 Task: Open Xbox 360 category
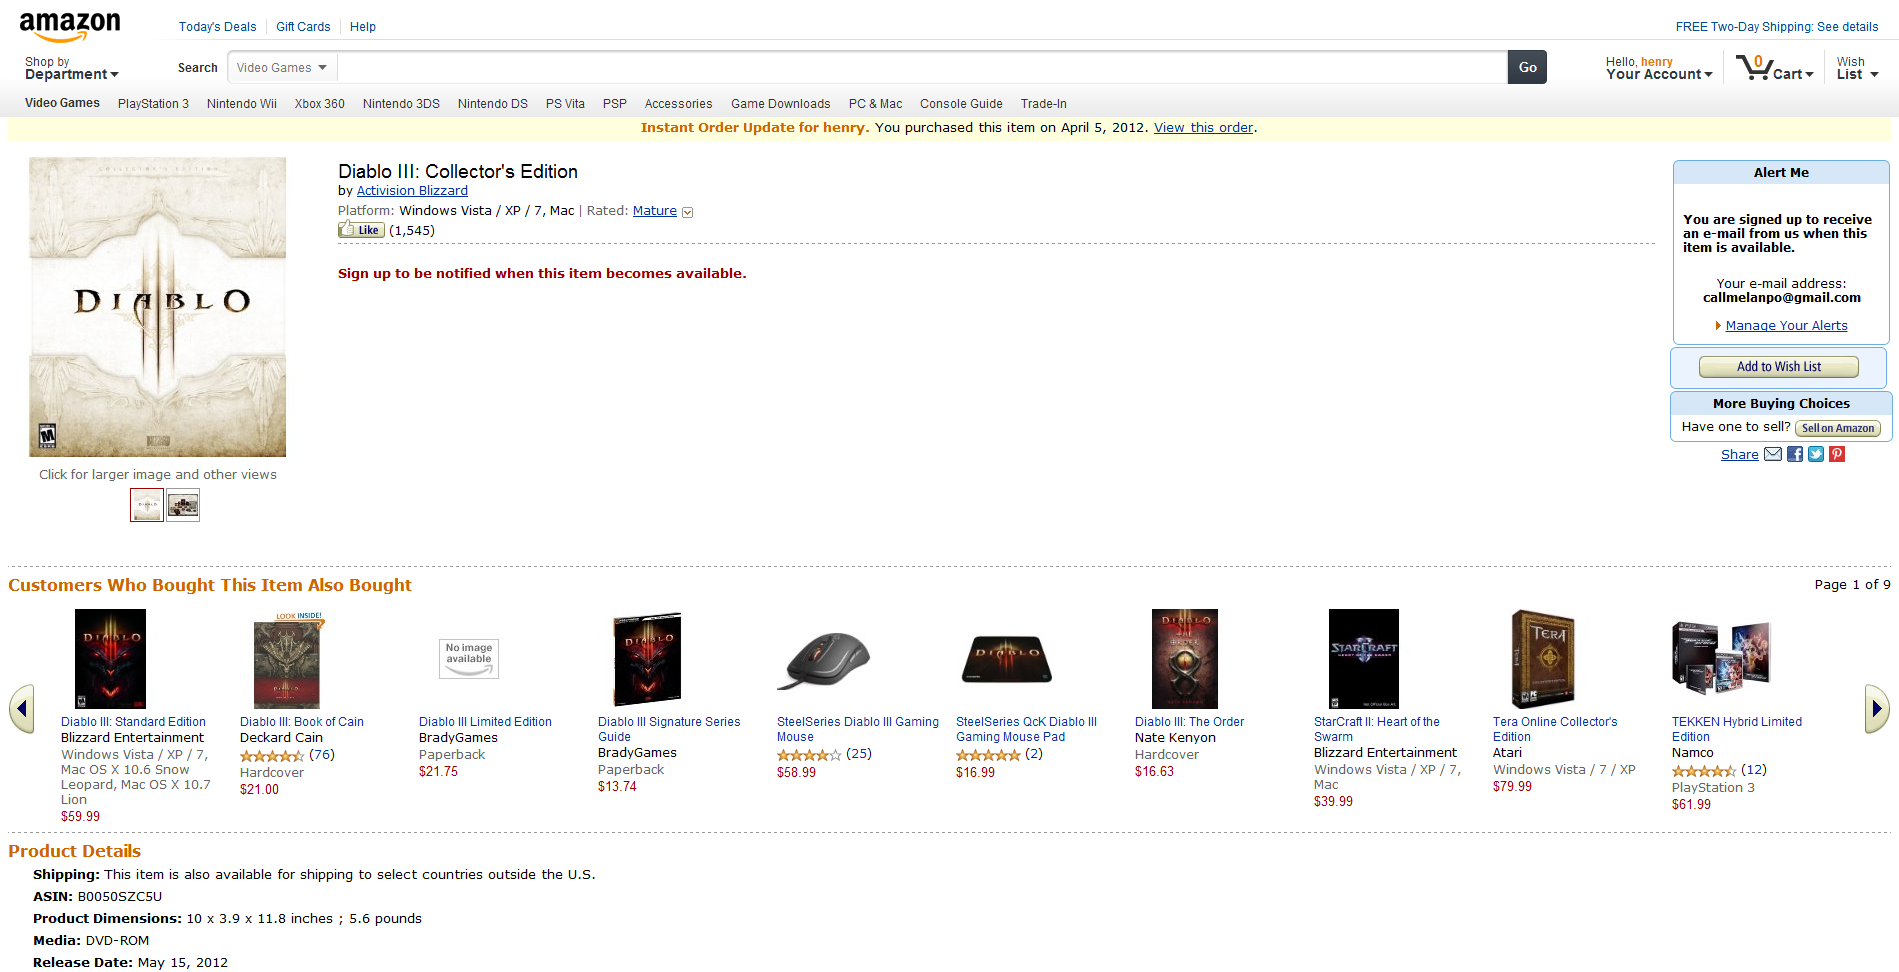(x=320, y=104)
